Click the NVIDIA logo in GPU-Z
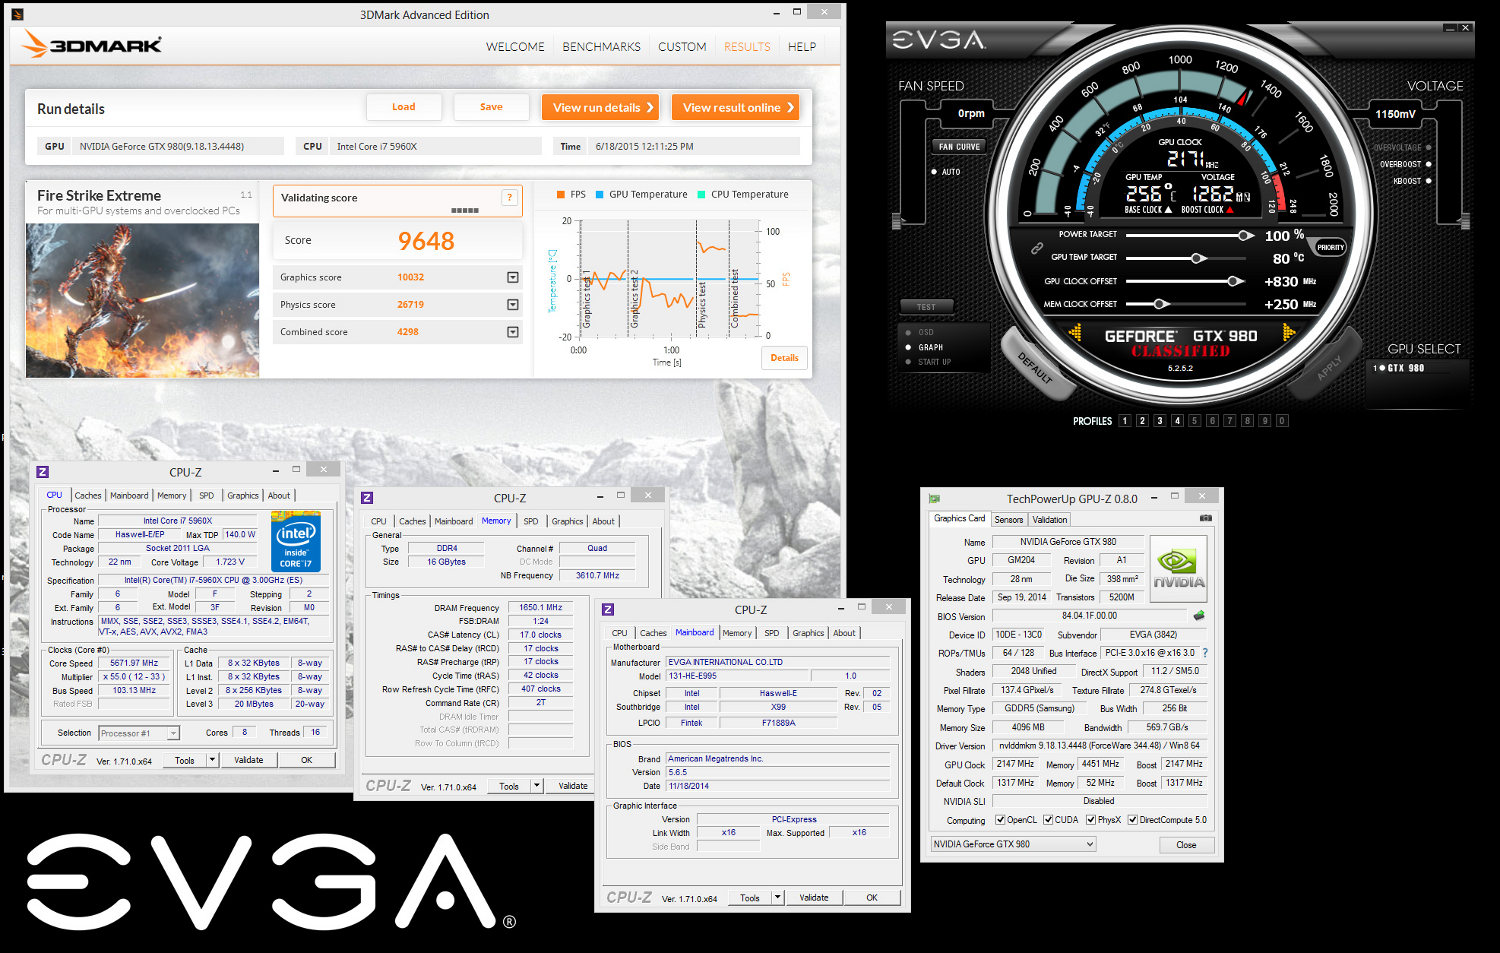 [x=1179, y=570]
